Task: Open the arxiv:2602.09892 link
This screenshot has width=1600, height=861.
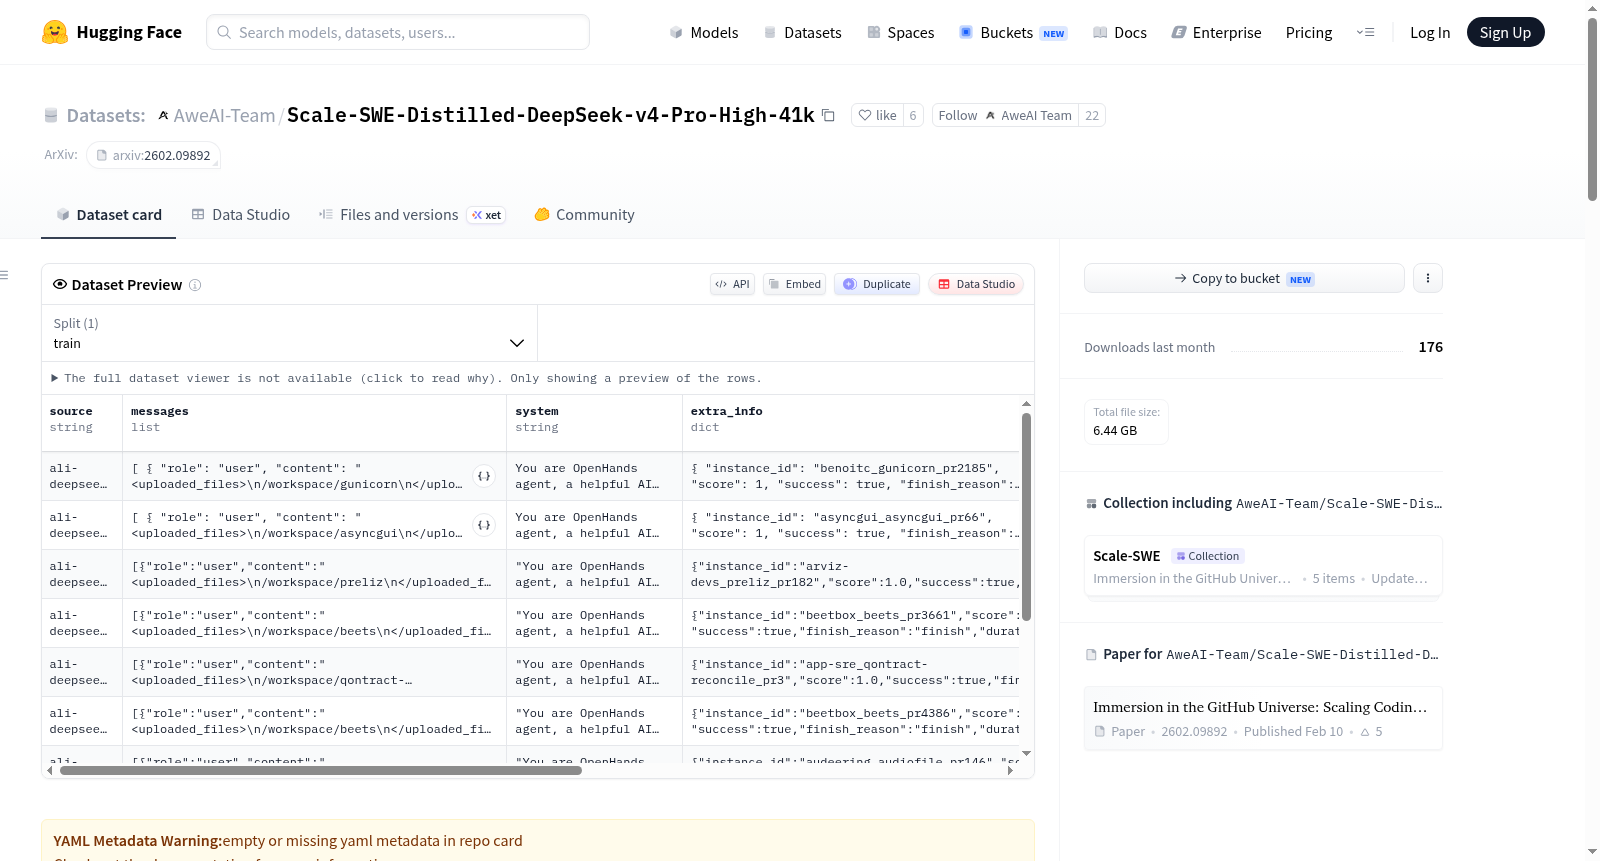Action: click(153, 155)
